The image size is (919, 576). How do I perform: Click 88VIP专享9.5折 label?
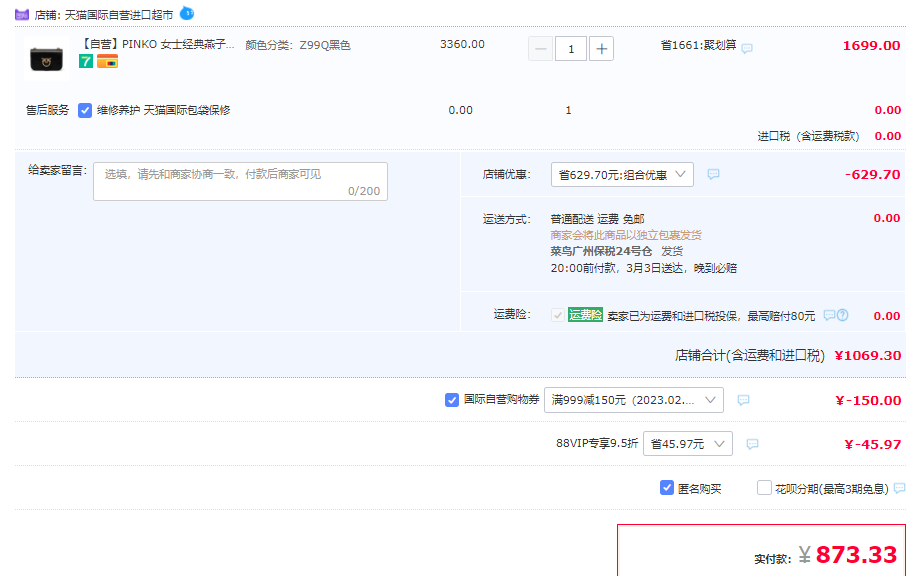click(597, 443)
